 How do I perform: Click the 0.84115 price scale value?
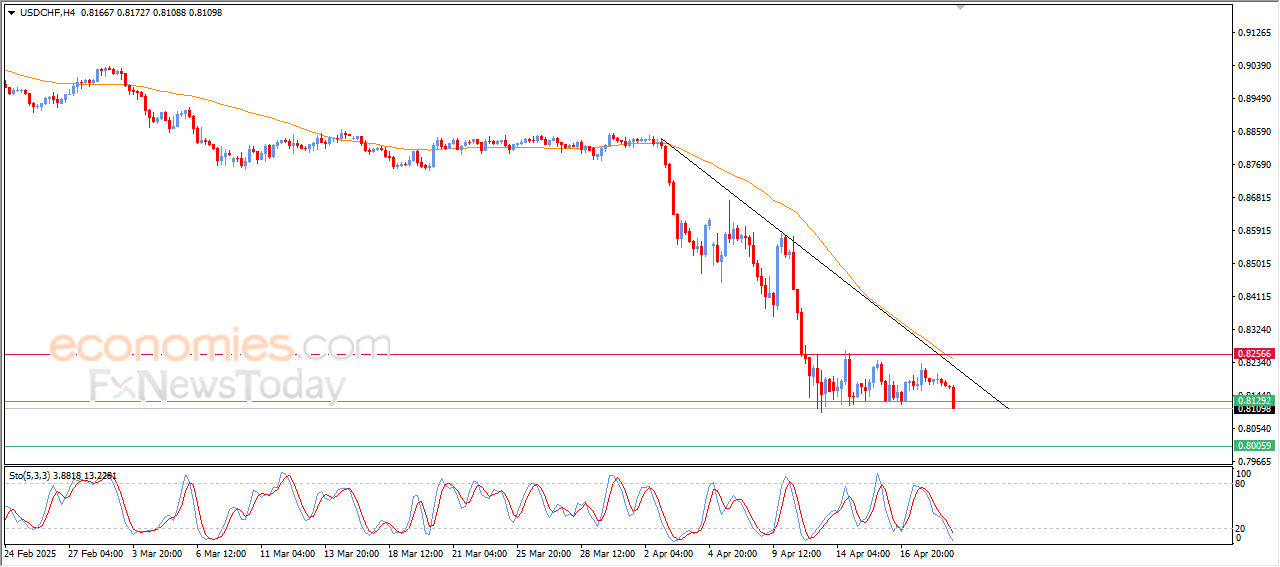point(1253,297)
